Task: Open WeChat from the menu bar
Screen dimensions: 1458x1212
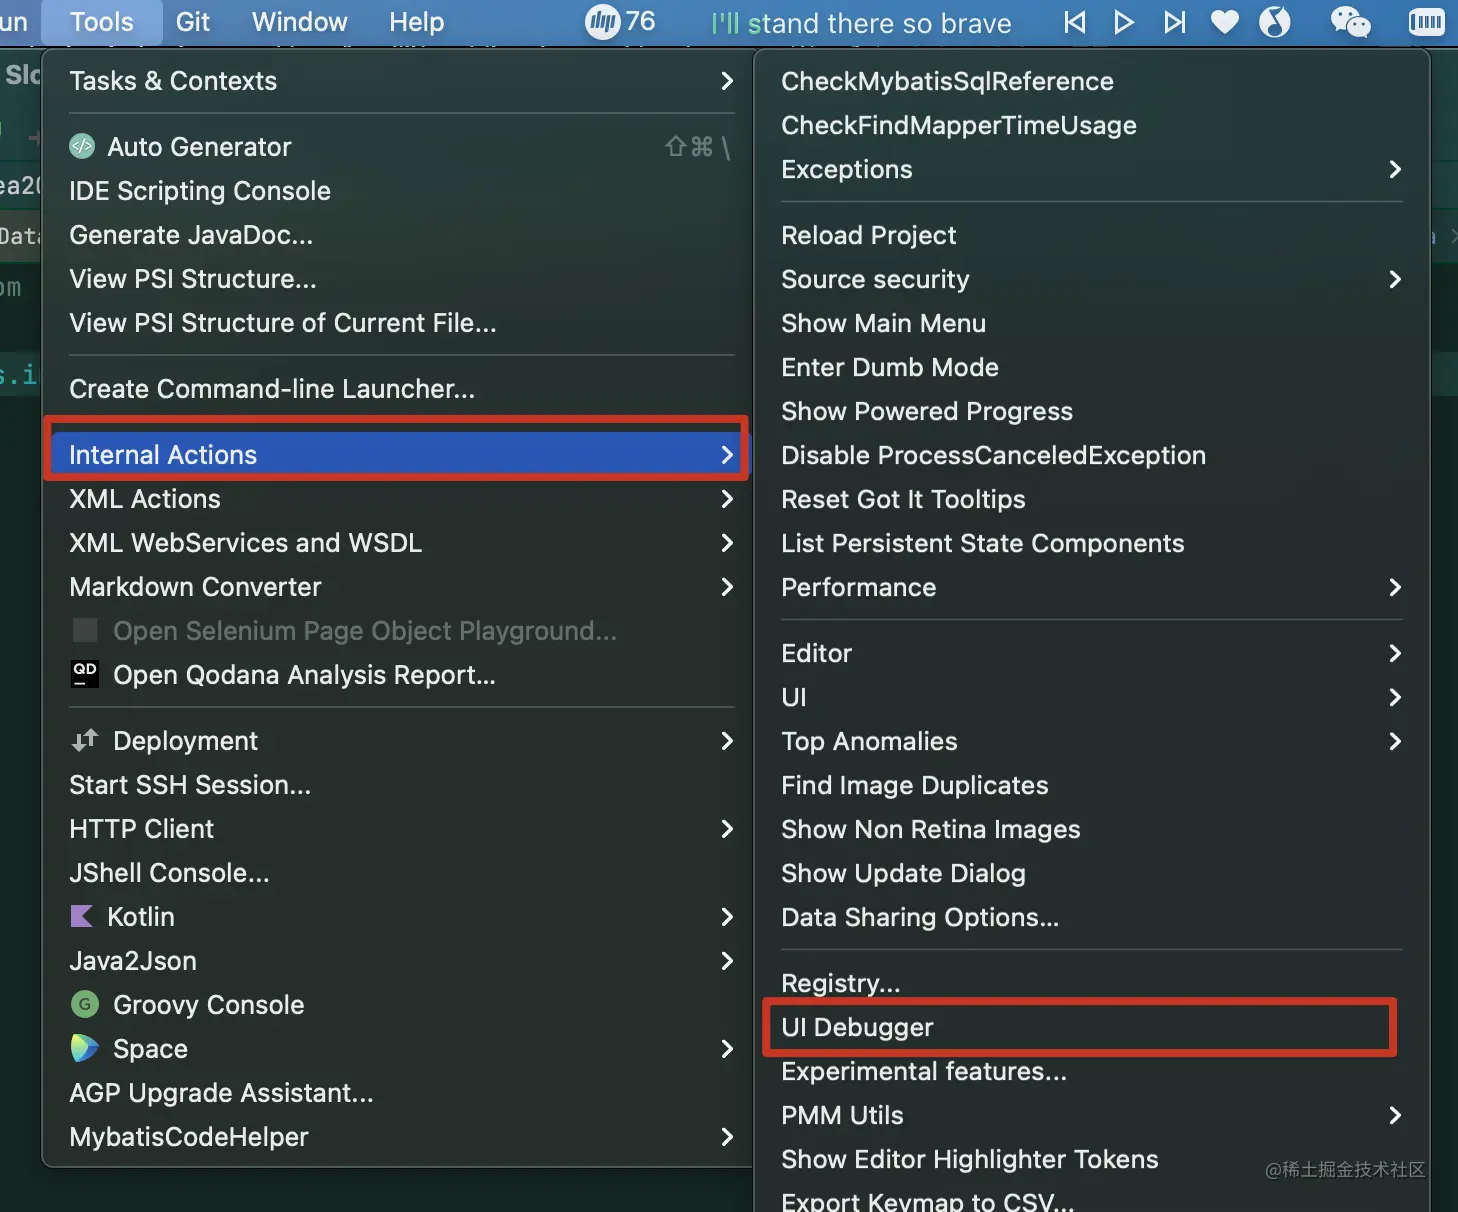Action: tap(1350, 22)
